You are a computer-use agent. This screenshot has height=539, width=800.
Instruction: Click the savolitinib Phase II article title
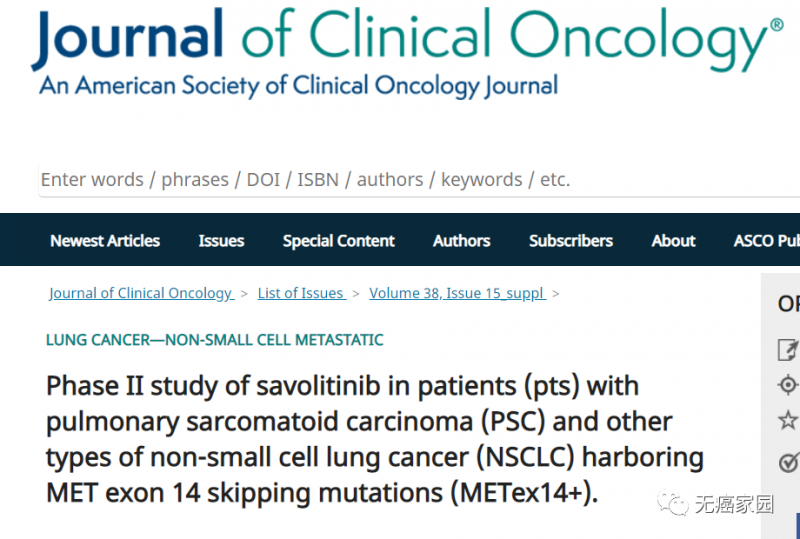coord(375,439)
